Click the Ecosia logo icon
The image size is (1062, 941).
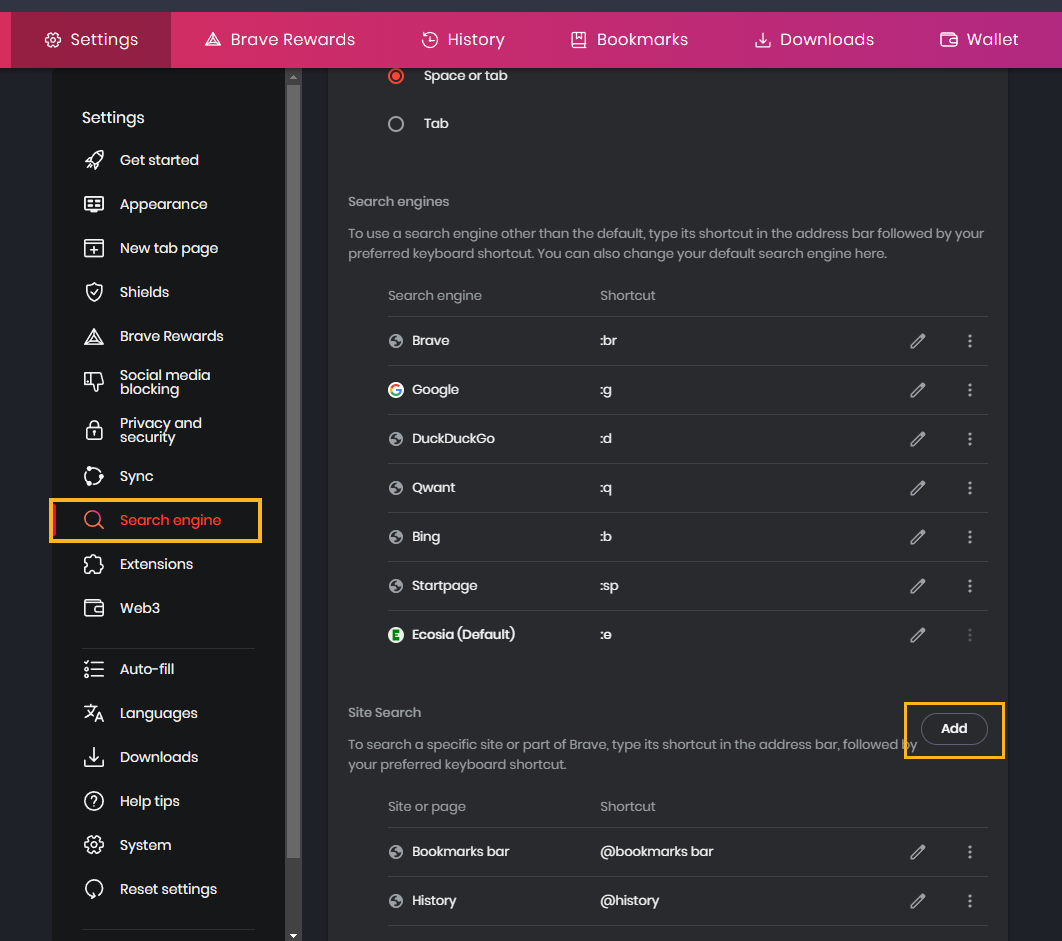tap(396, 635)
